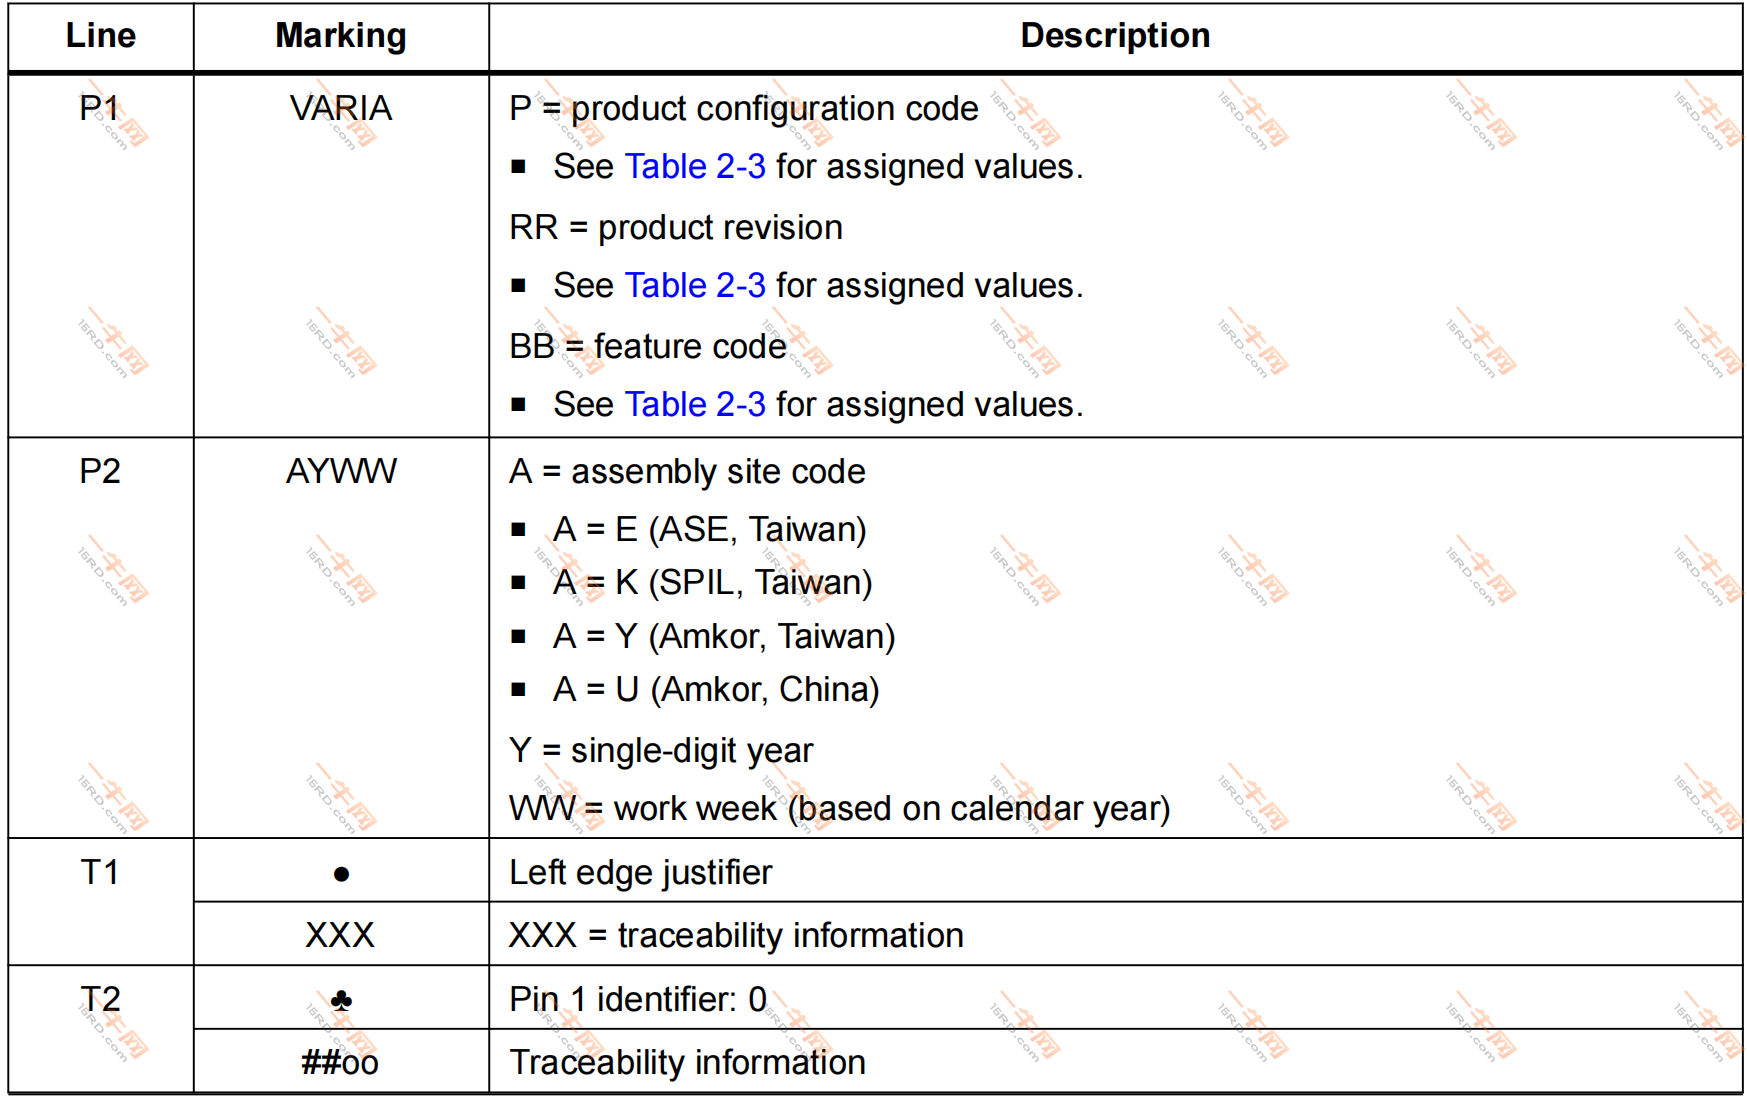Click the Line column header
1747x1100 pixels.
[100, 36]
